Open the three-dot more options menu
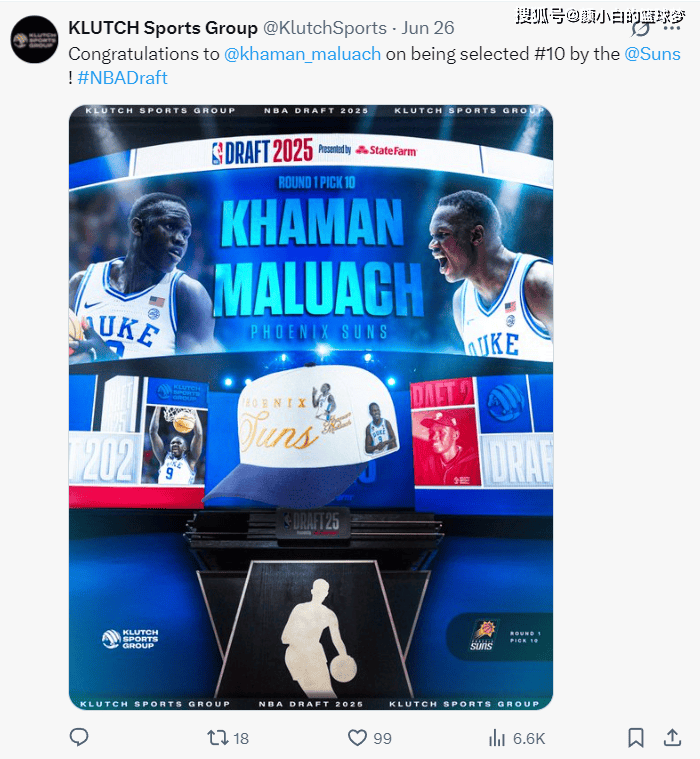The image size is (700, 759). coord(671,28)
